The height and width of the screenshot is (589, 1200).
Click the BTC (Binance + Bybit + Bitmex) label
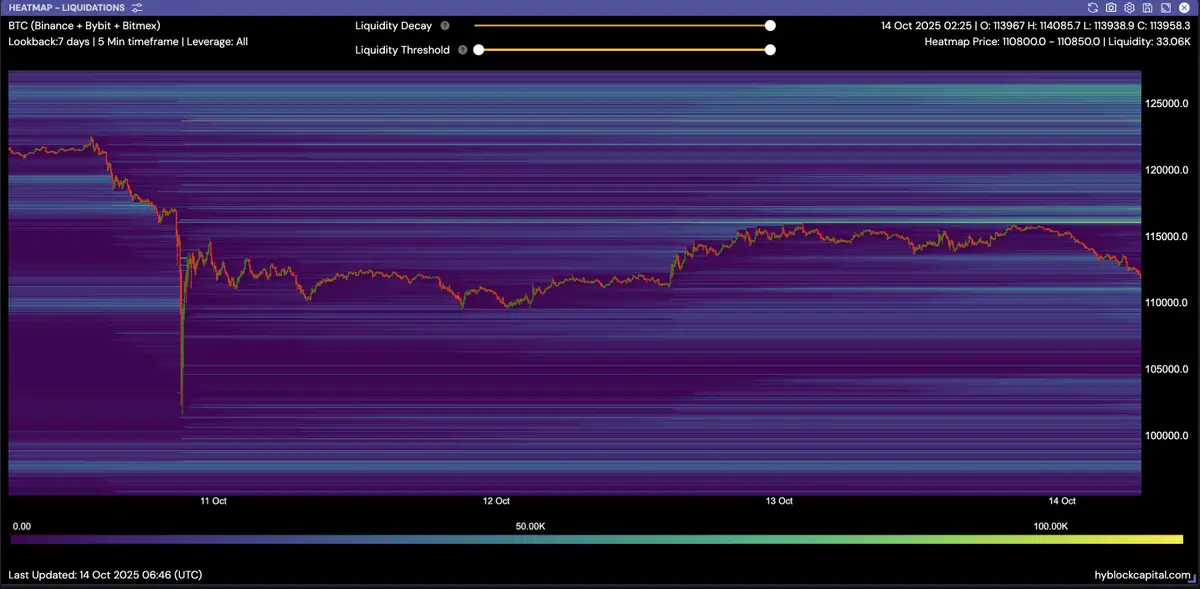[84, 25]
